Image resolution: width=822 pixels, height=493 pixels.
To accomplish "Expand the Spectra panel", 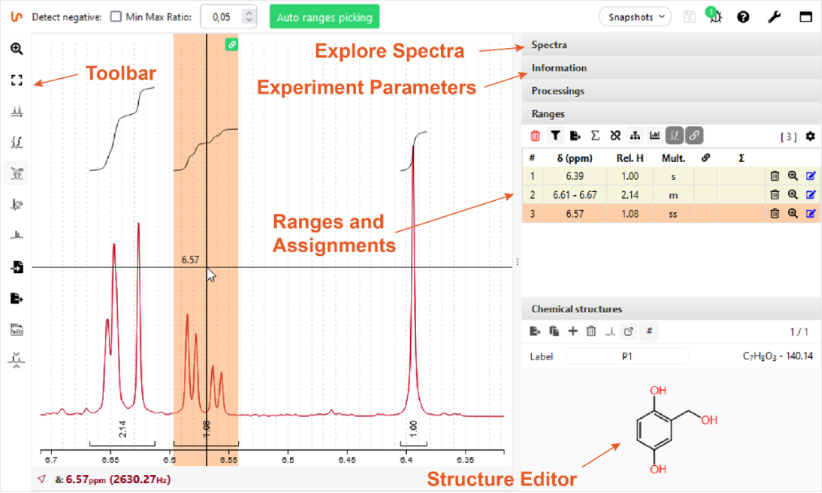I will pos(670,45).
